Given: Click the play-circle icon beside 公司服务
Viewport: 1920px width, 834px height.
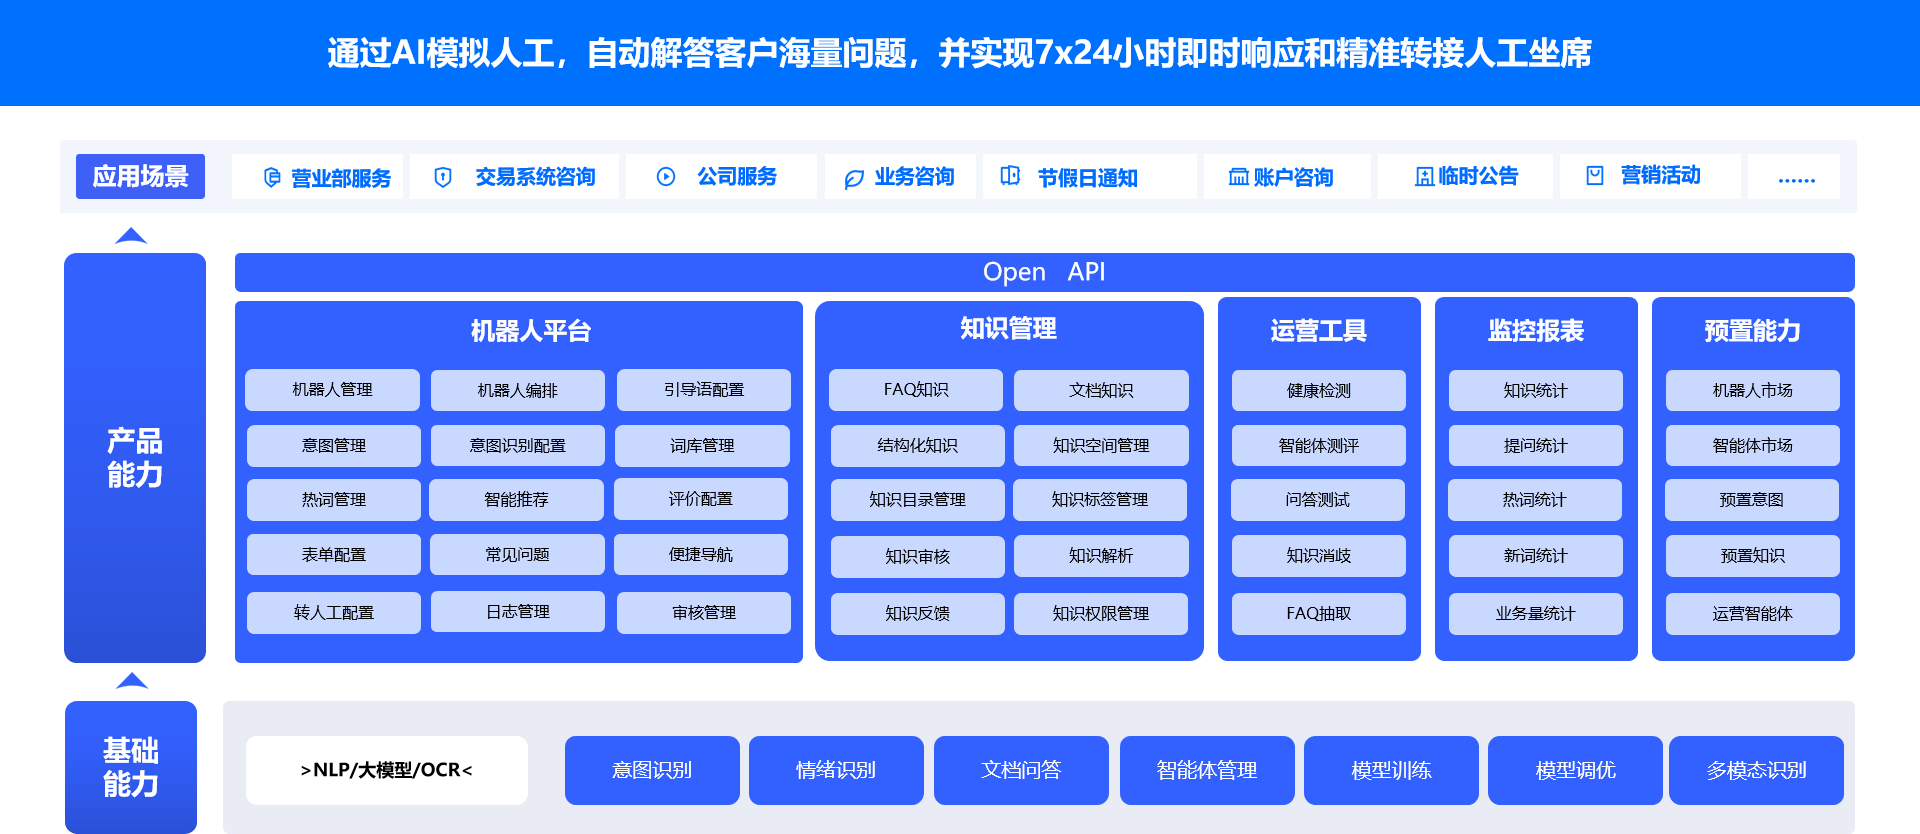Looking at the screenshot, I should pyautogui.click(x=666, y=177).
